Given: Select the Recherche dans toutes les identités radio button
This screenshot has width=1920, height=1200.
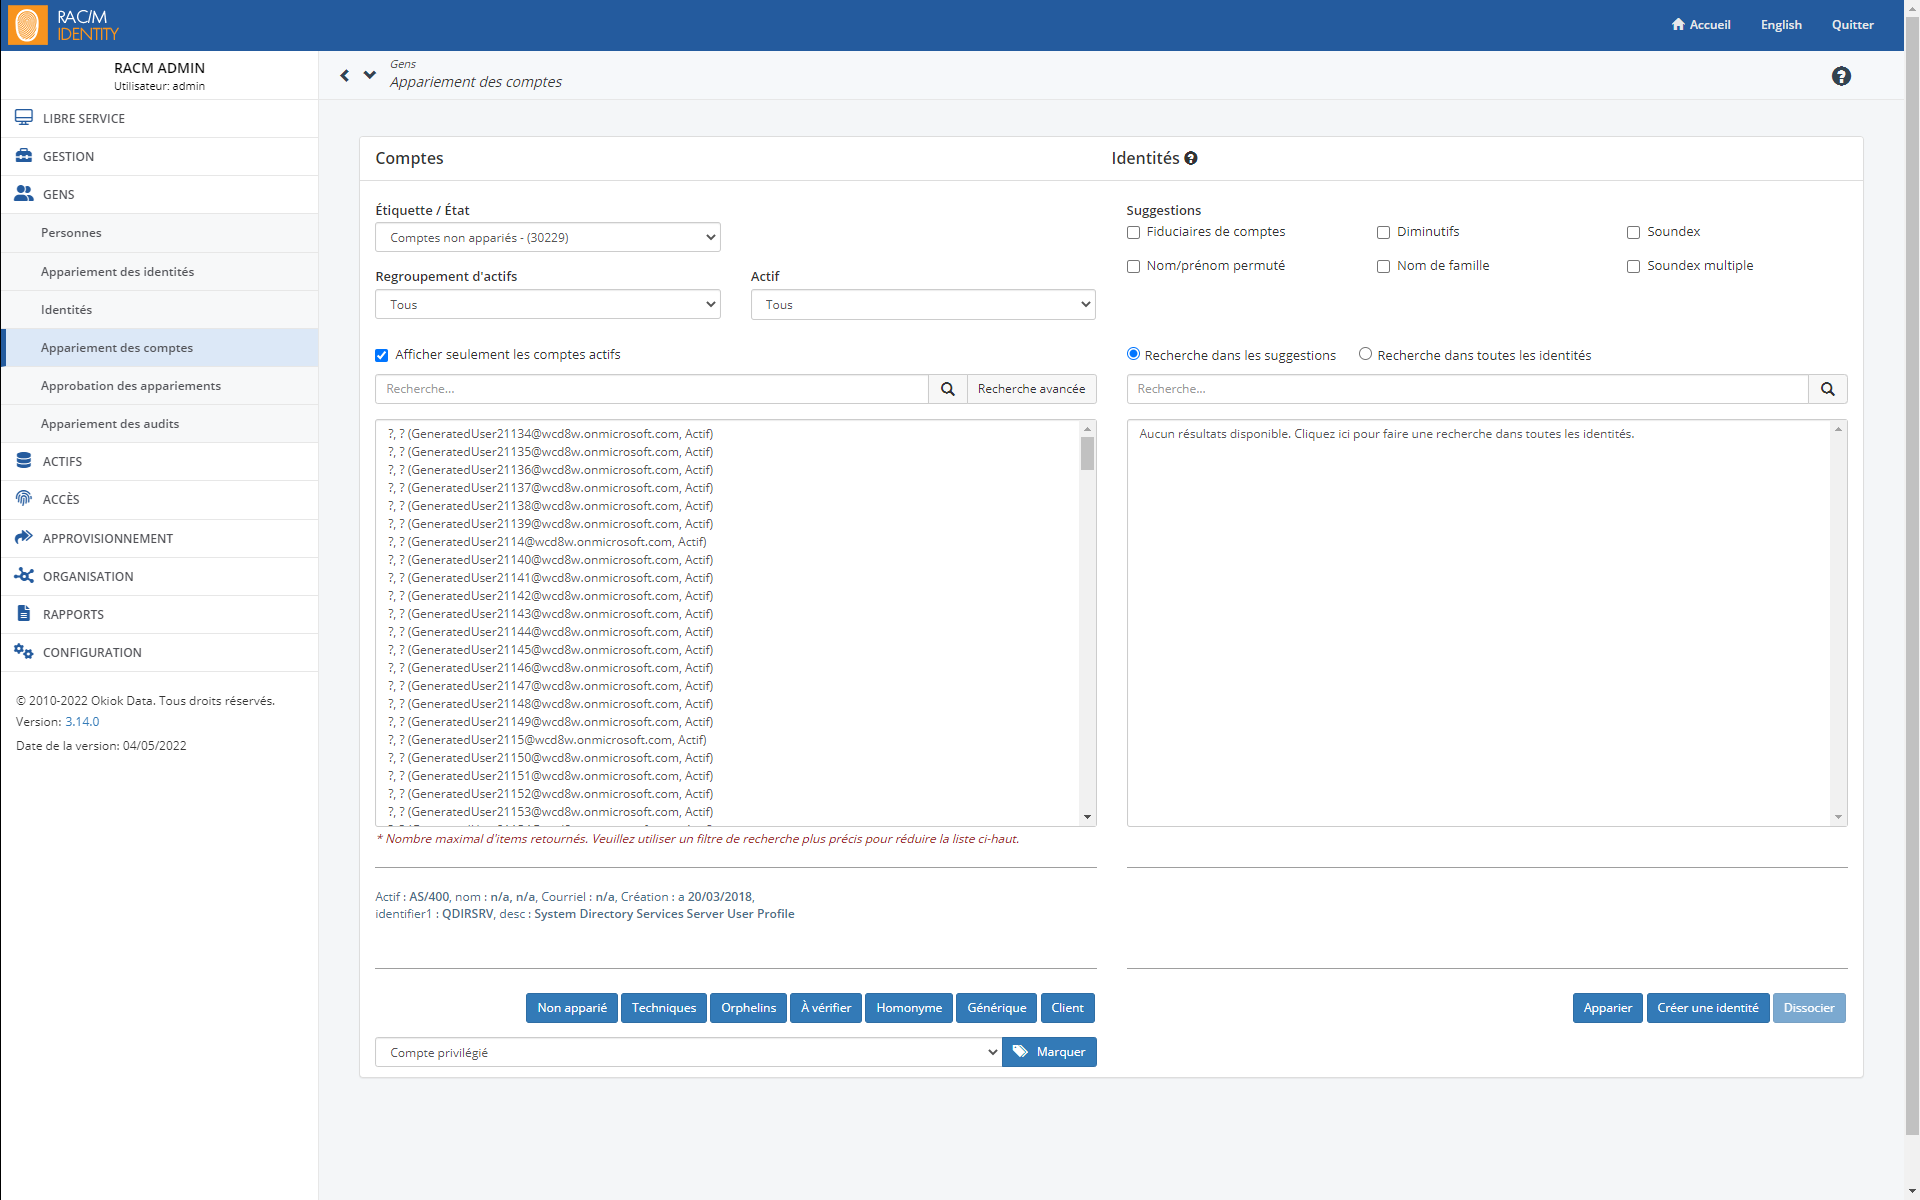Looking at the screenshot, I should (1367, 355).
